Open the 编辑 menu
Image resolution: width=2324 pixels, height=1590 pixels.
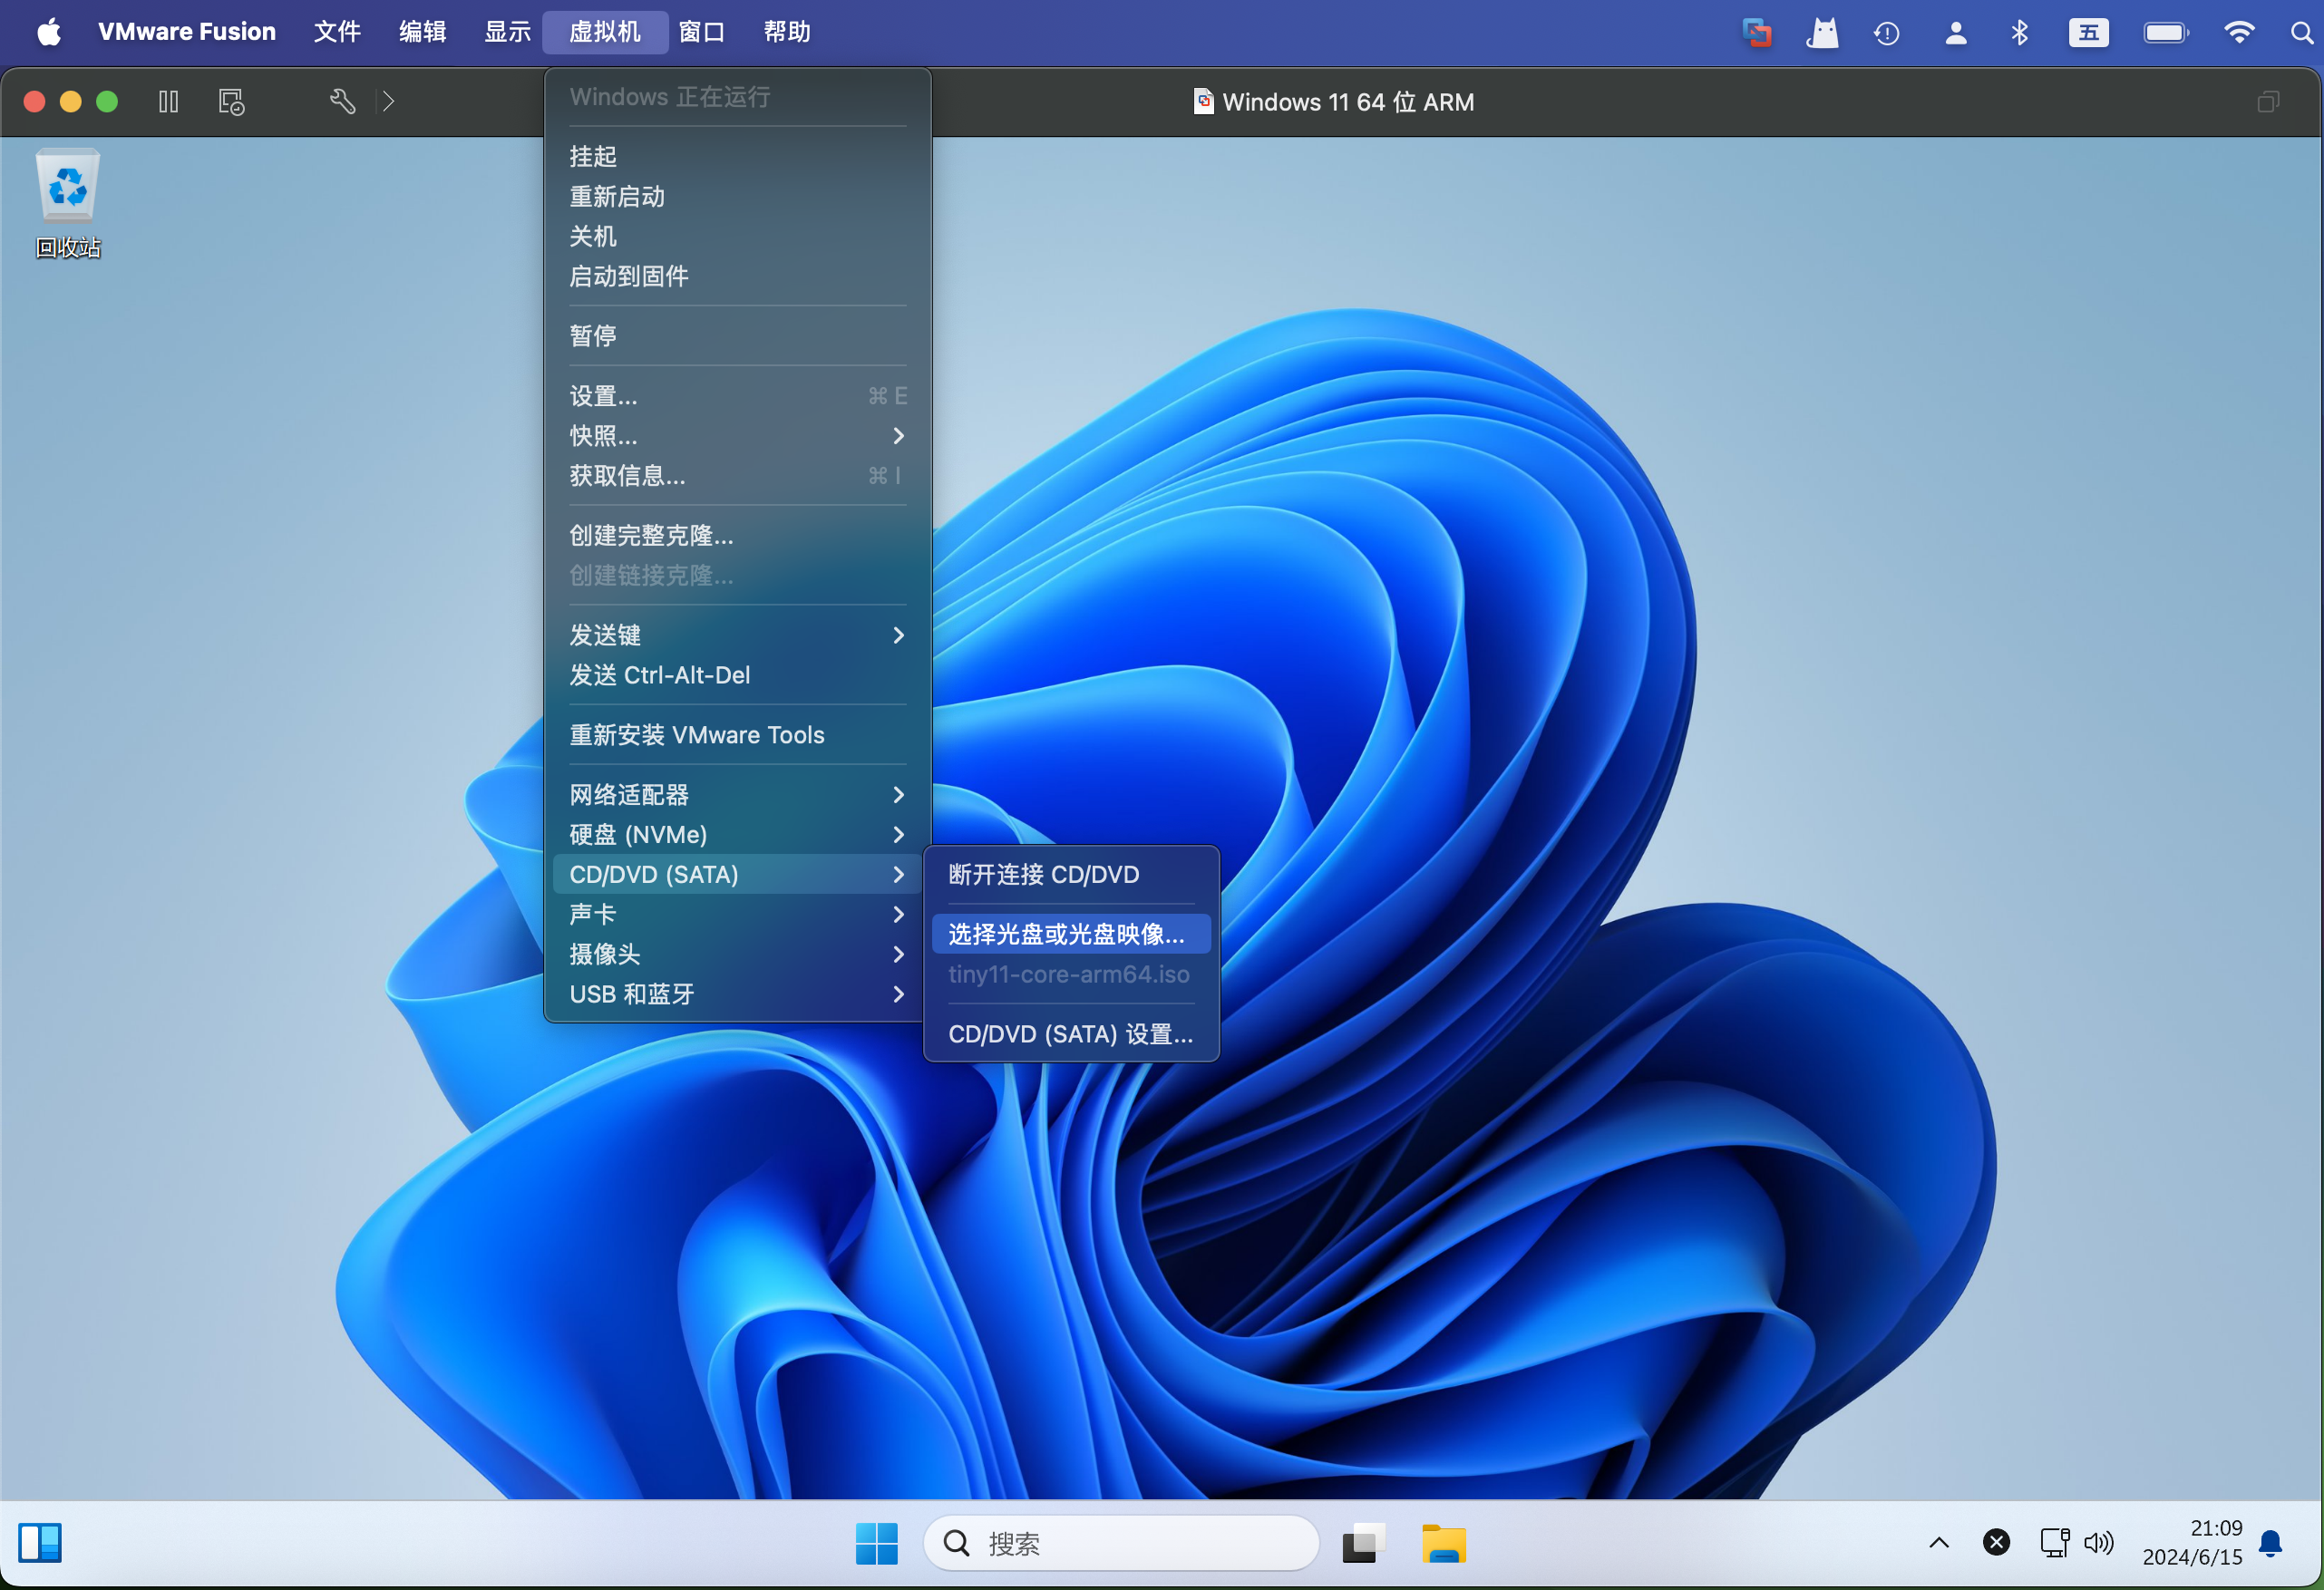pyautogui.click(x=422, y=32)
